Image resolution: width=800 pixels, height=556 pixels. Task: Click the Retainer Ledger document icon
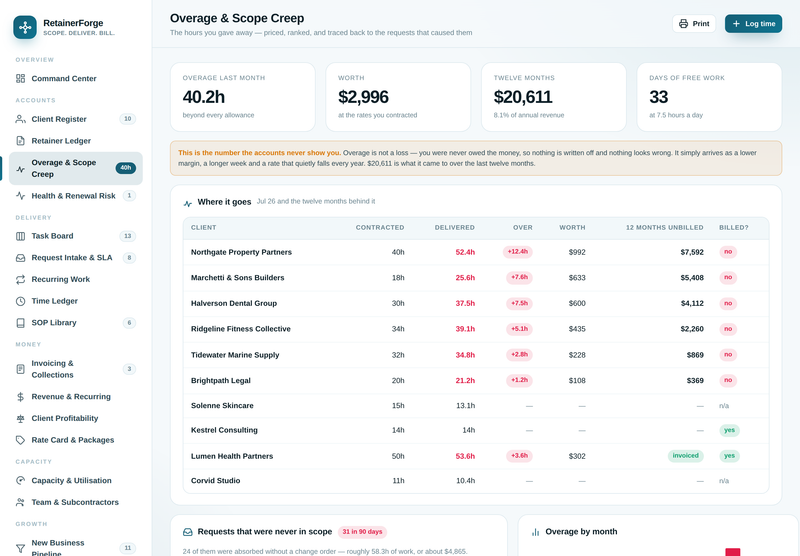(x=20, y=141)
